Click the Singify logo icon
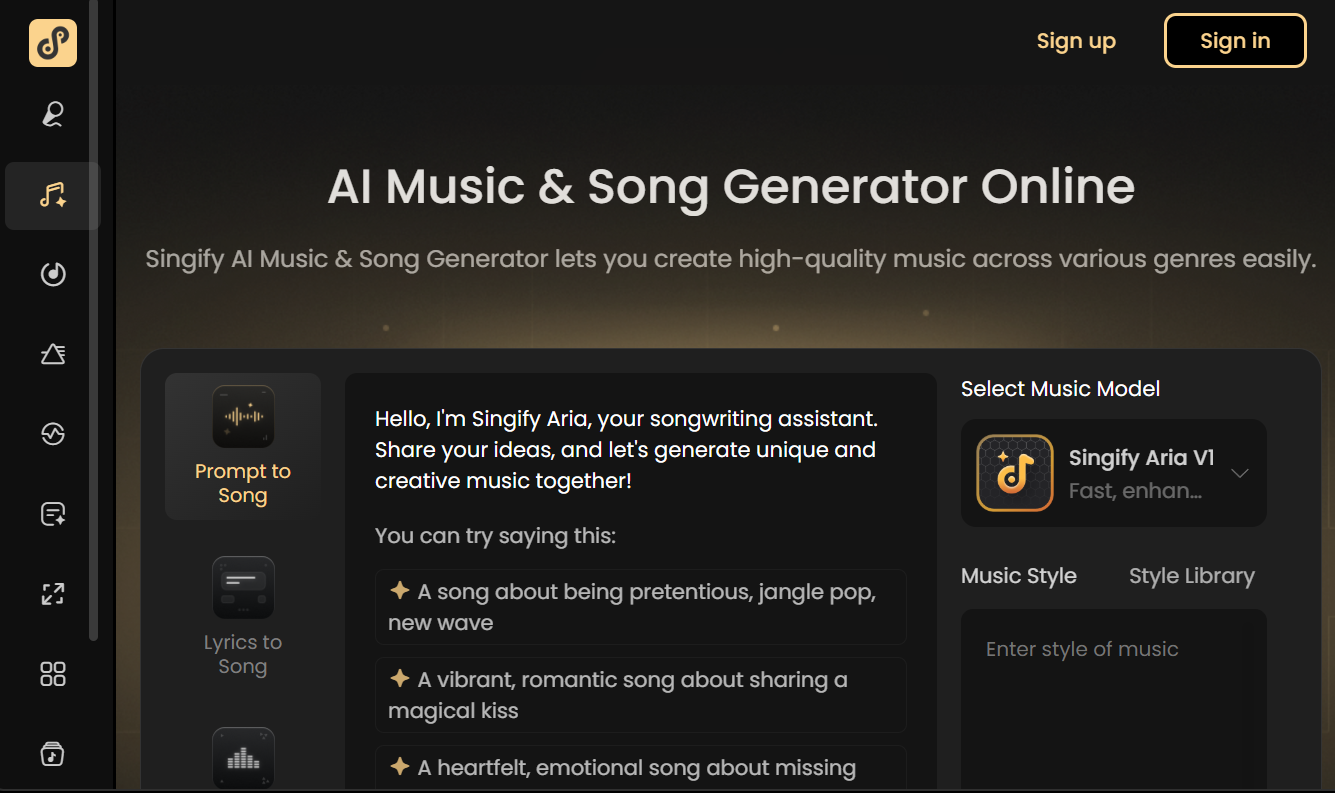The image size is (1335, 793). pos(53,43)
